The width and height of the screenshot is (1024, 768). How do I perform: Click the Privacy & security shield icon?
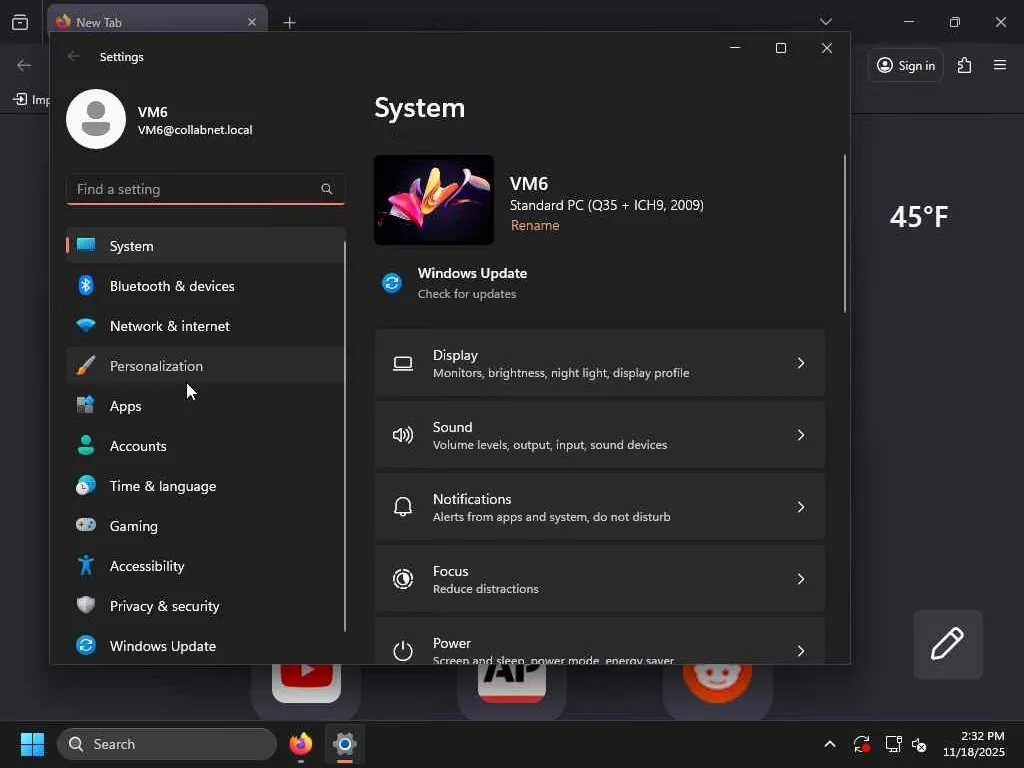point(86,605)
